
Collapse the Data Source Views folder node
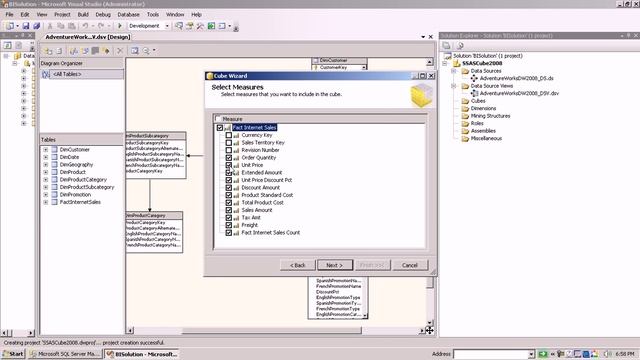(x=454, y=86)
